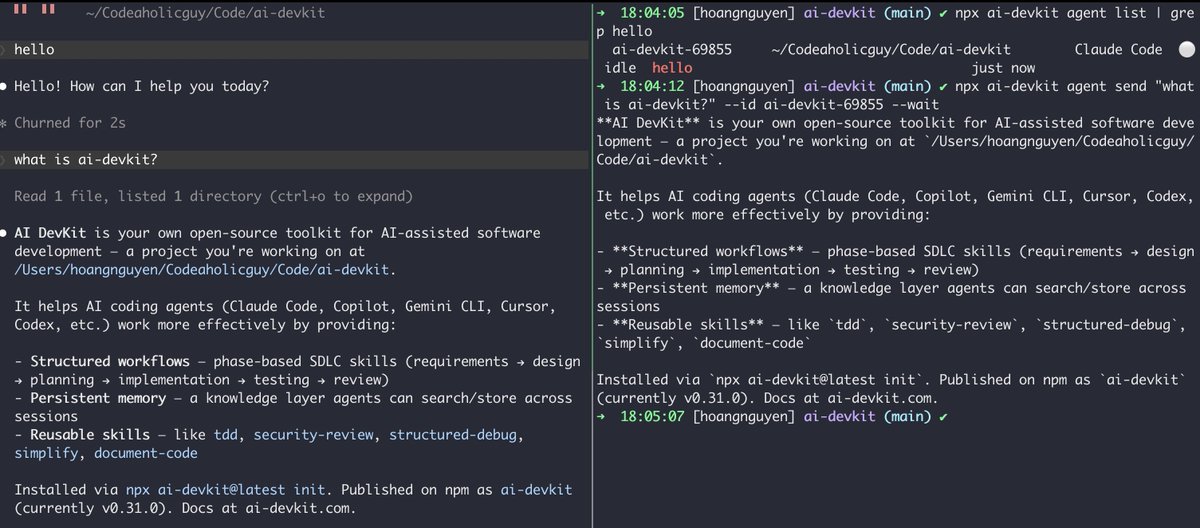
Task: Click 'ai-devkit (main)' on the 18:05:07 prompt
Action: (x=867, y=416)
